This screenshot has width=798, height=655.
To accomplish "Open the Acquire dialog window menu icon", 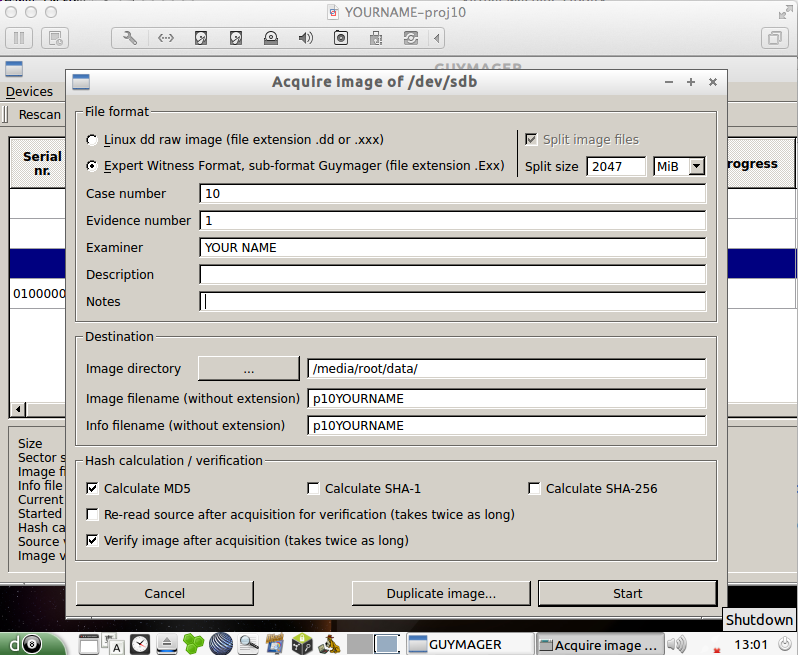I will tap(81, 82).
